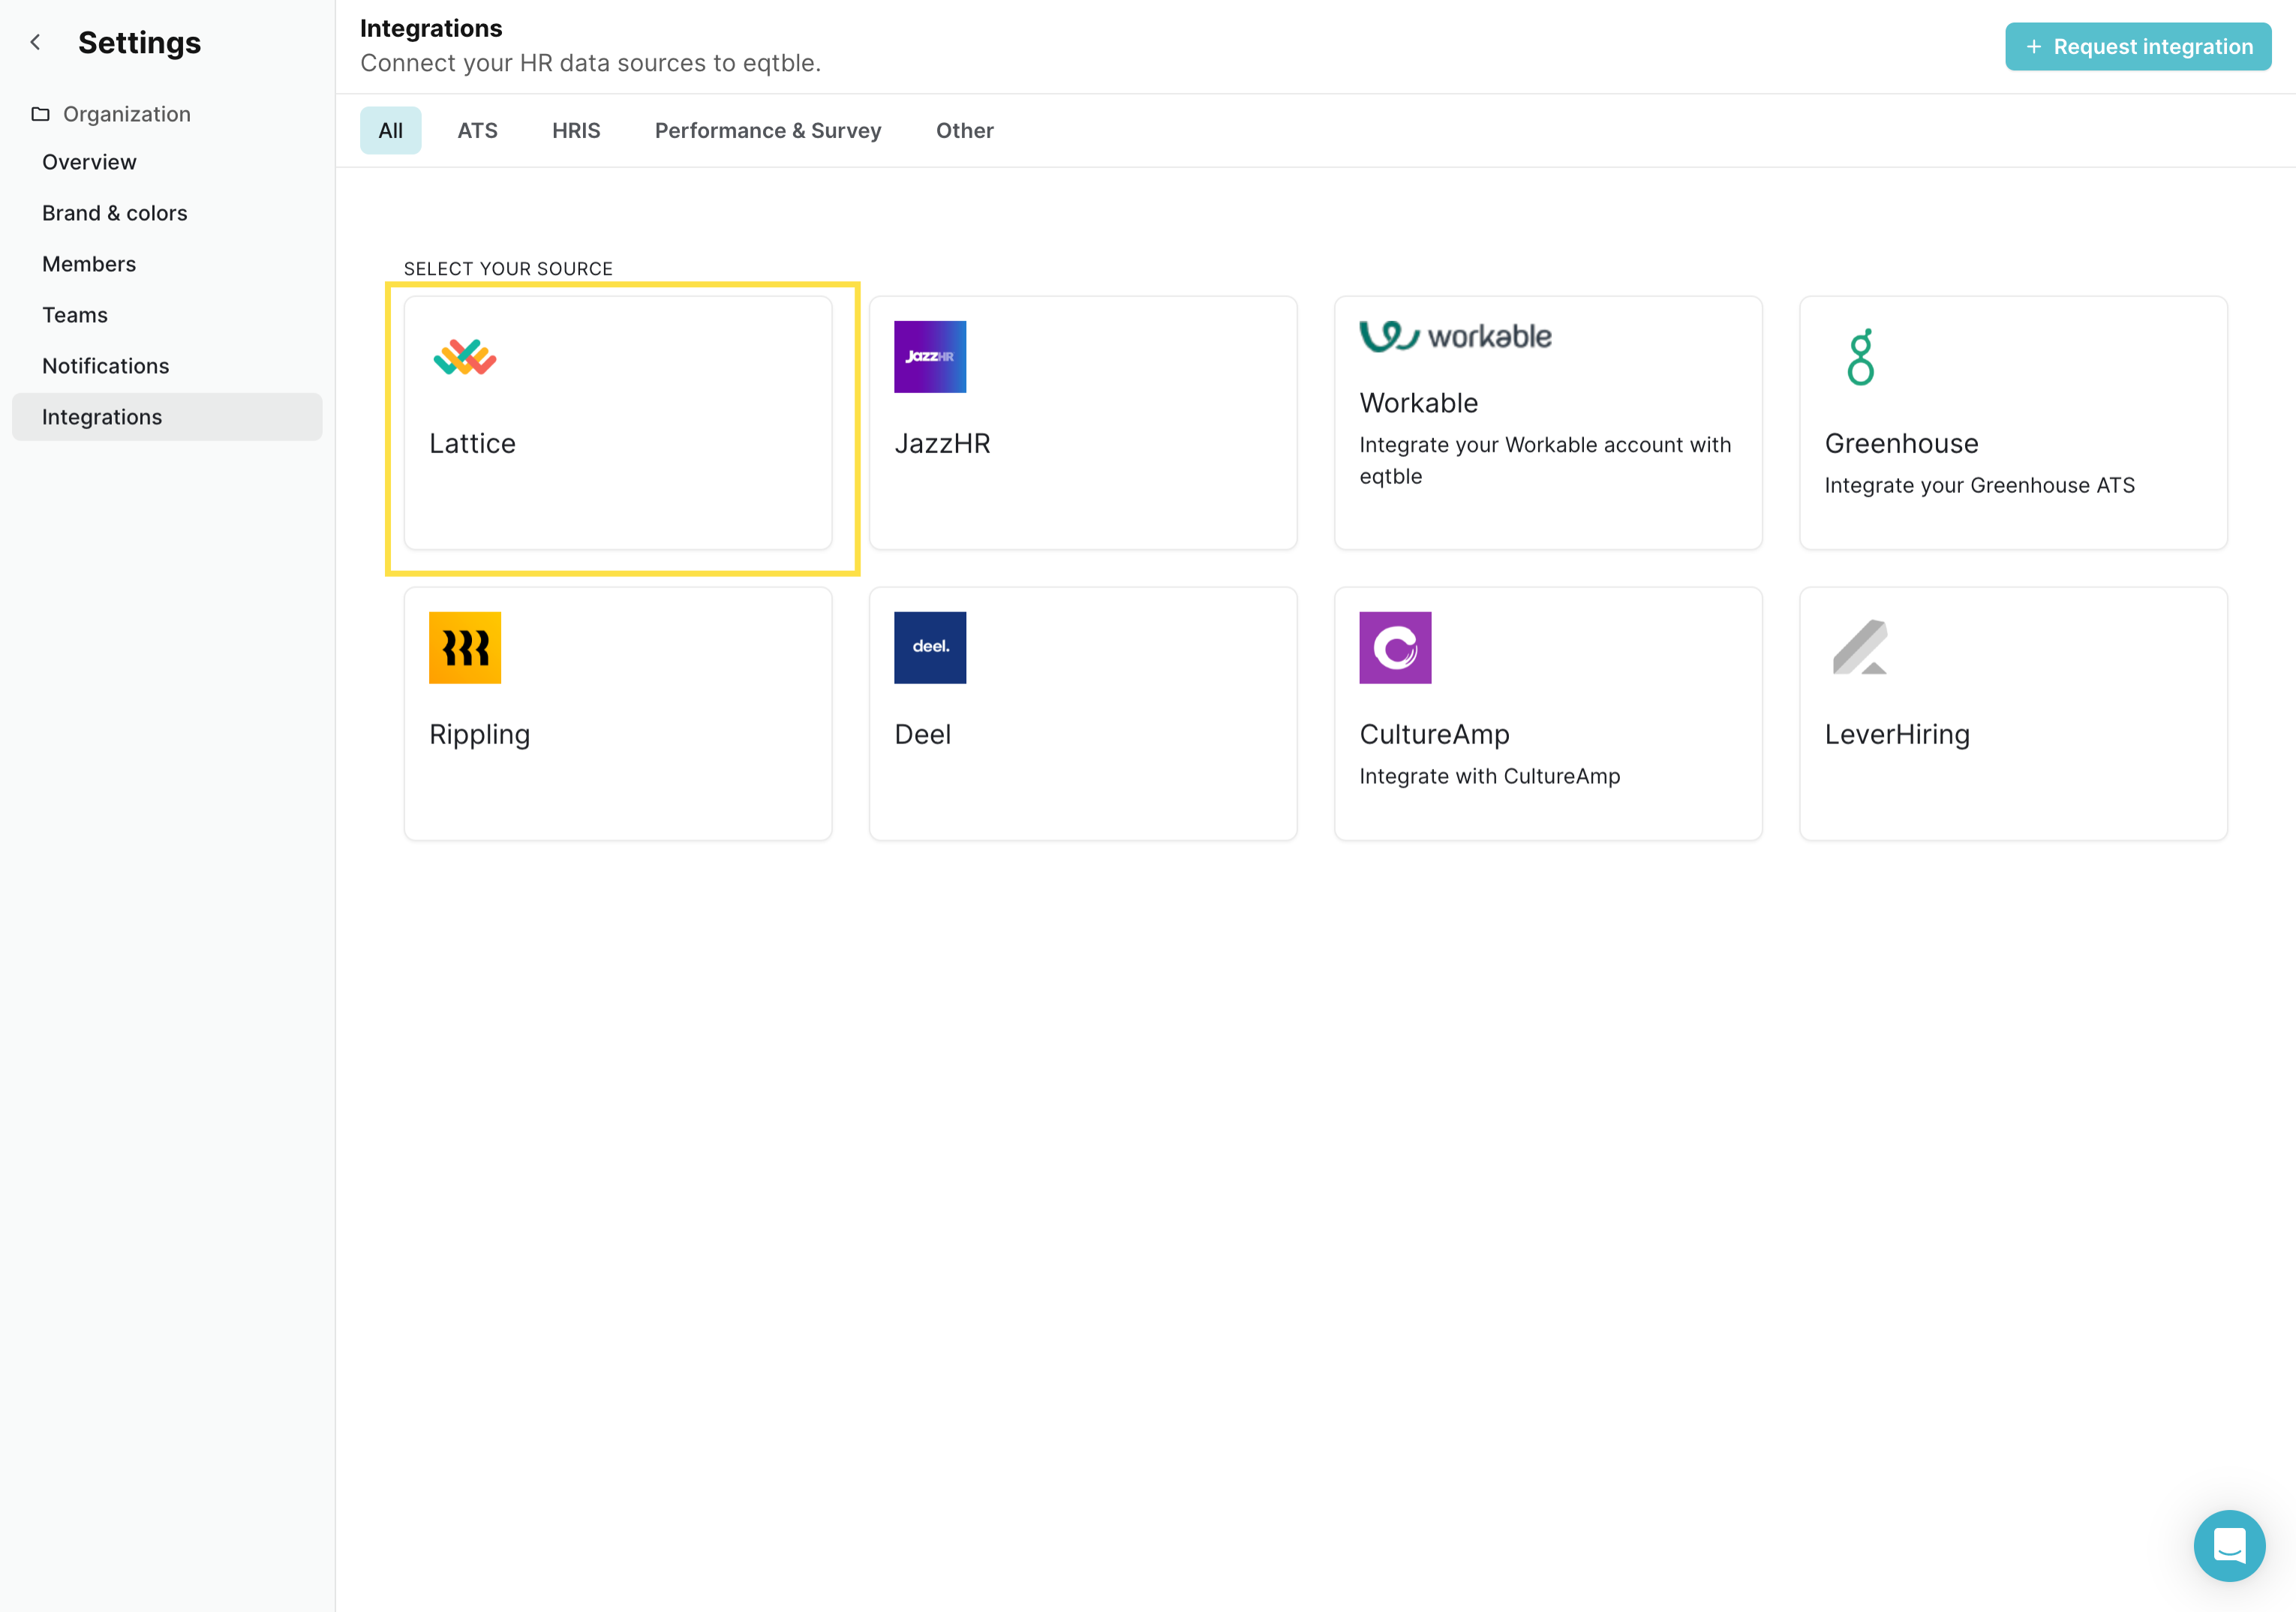Click the Workable logo
Viewport: 2296px width, 1612px height.
1455,337
